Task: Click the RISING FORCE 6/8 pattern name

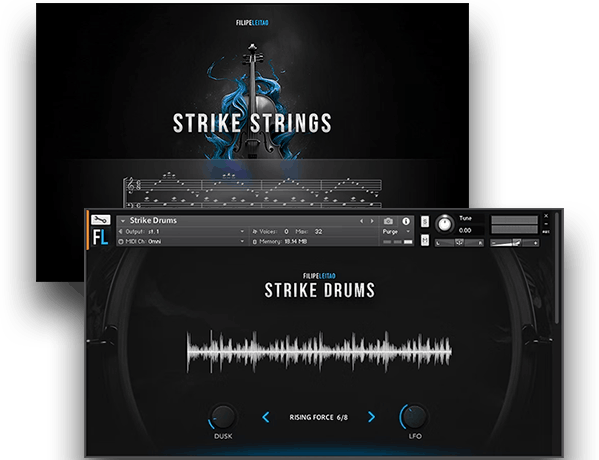Action: coord(319,417)
